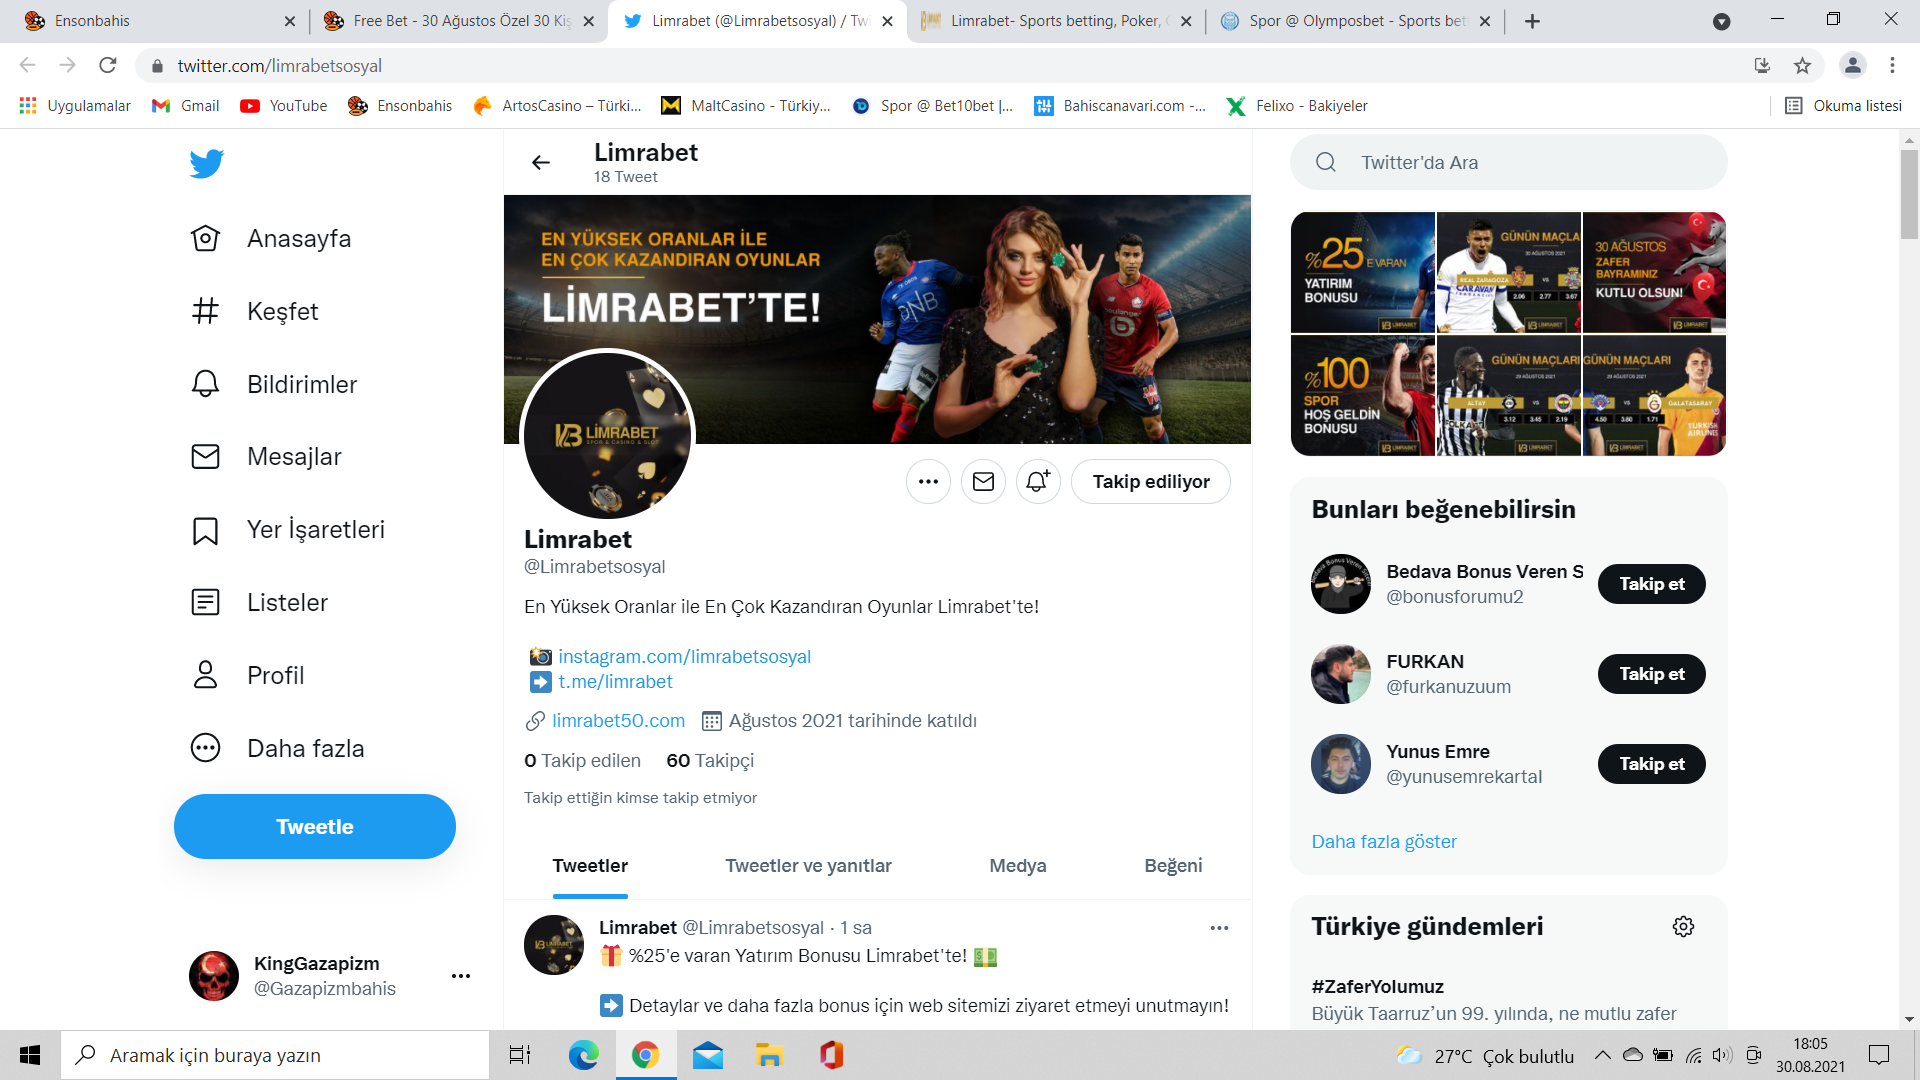Image resolution: width=1920 pixels, height=1080 pixels.
Task: Open the instagram.com/limrabetsosyal link
Action: pyautogui.click(x=684, y=657)
